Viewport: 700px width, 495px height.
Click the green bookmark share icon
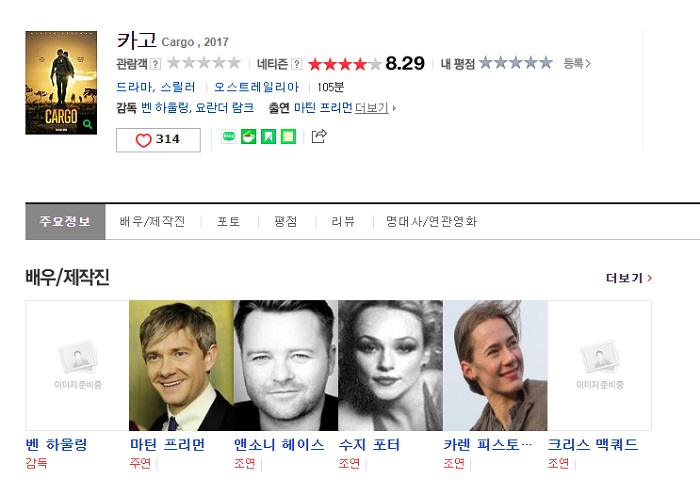point(268,136)
